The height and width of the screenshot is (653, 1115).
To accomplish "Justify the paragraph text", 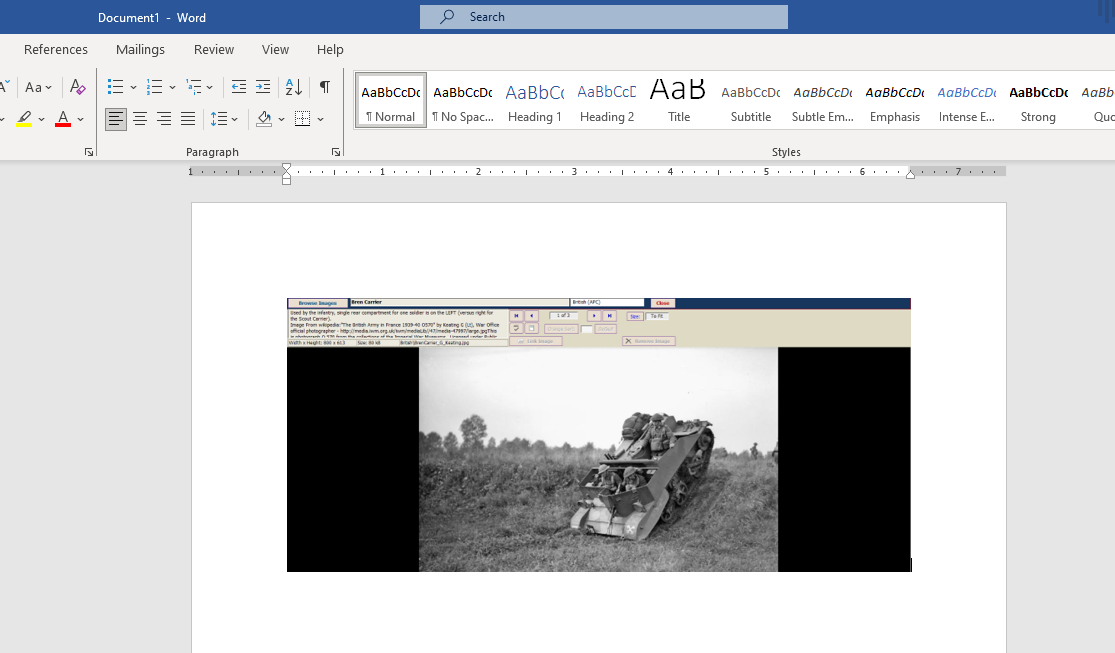I will coord(188,119).
